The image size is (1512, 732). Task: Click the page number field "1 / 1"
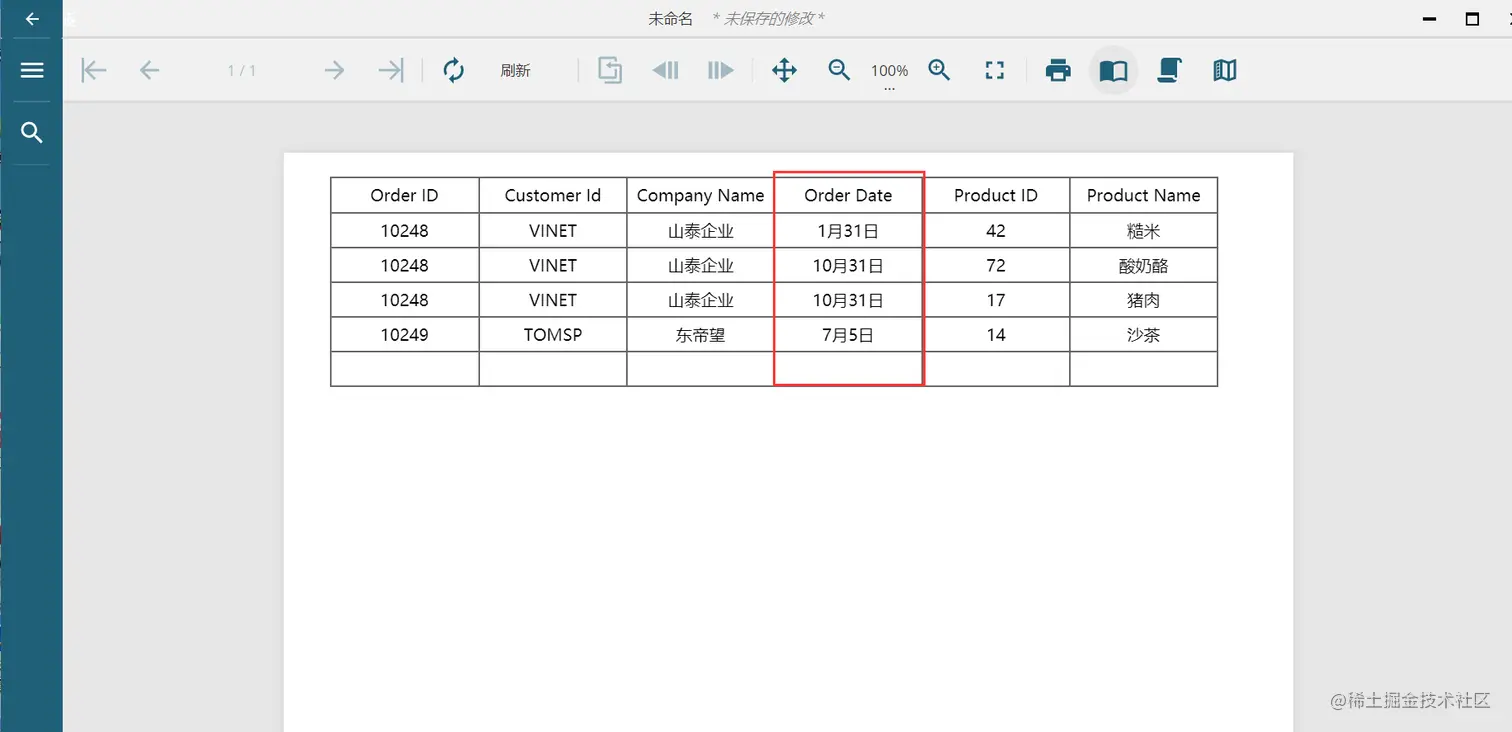(242, 70)
